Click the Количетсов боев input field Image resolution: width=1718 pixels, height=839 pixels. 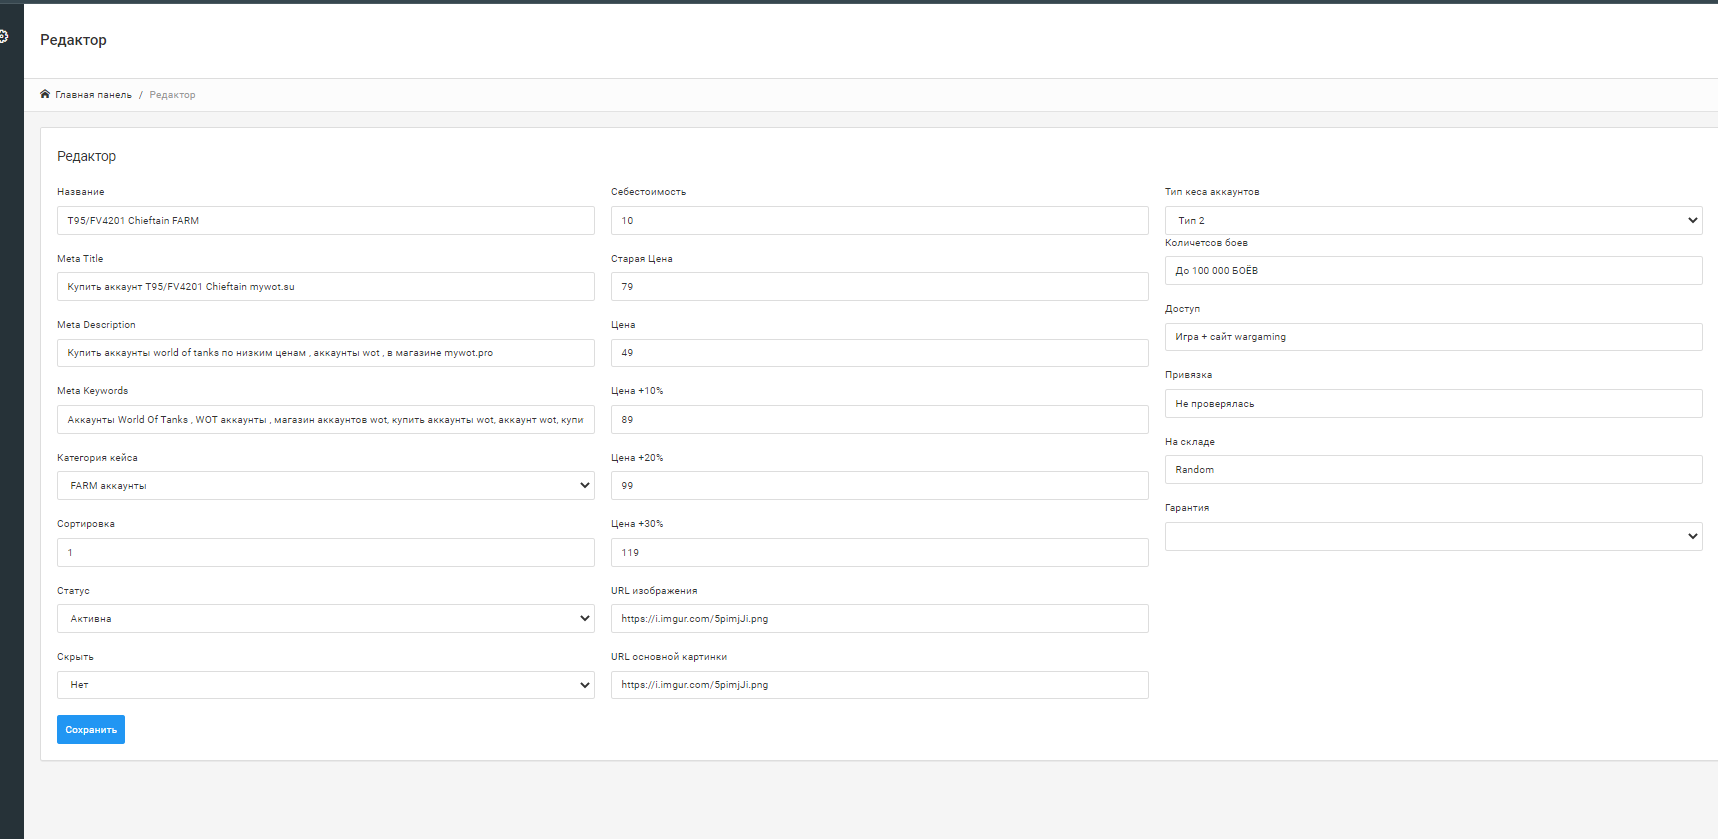tap(1433, 271)
